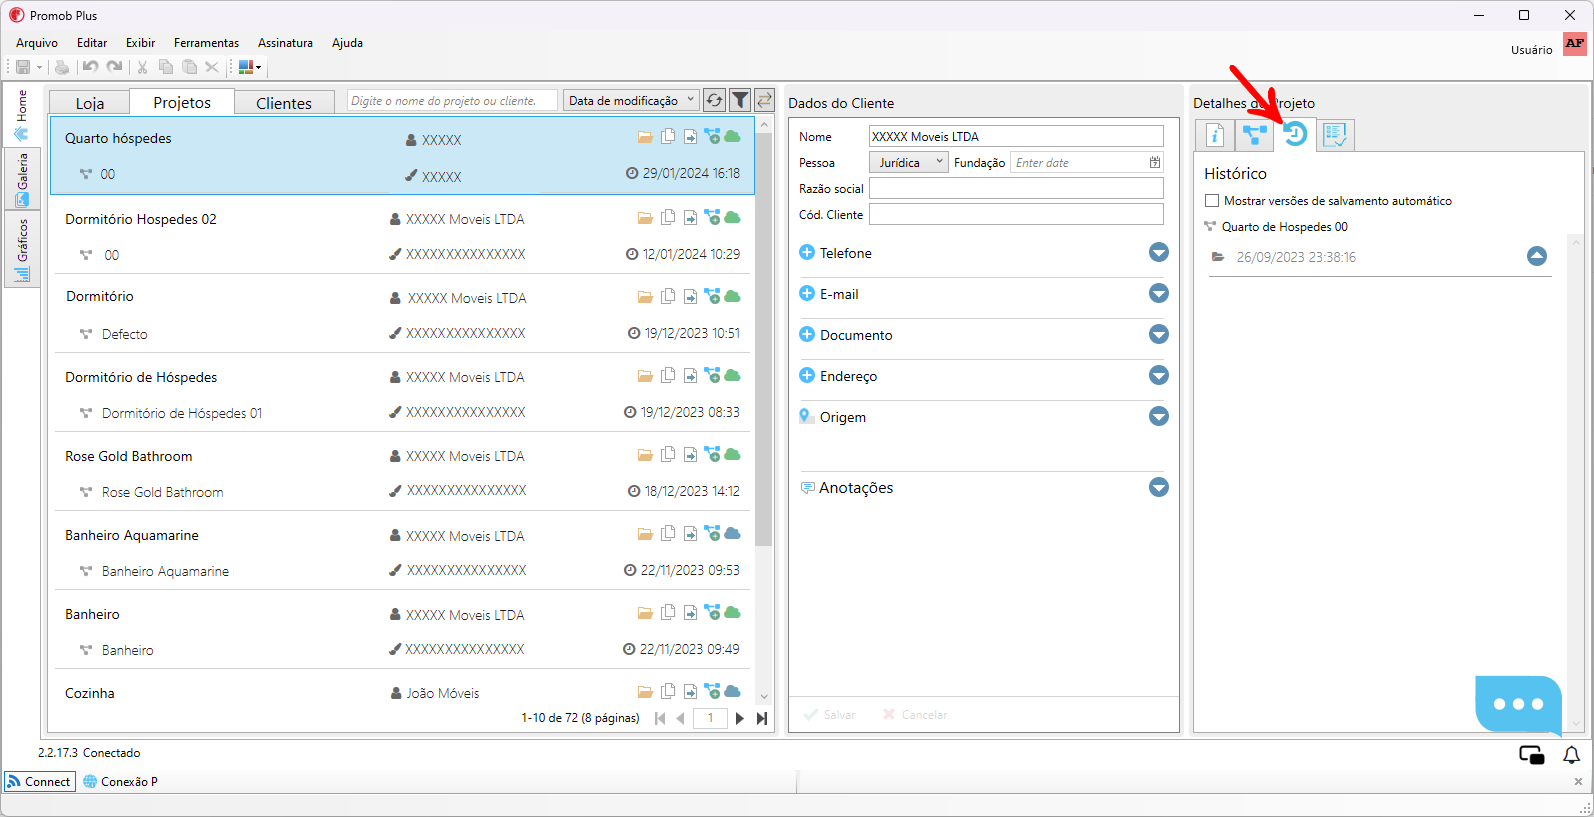Go to next page of projects
The height and width of the screenshot is (817, 1594).
click(739, 718)
